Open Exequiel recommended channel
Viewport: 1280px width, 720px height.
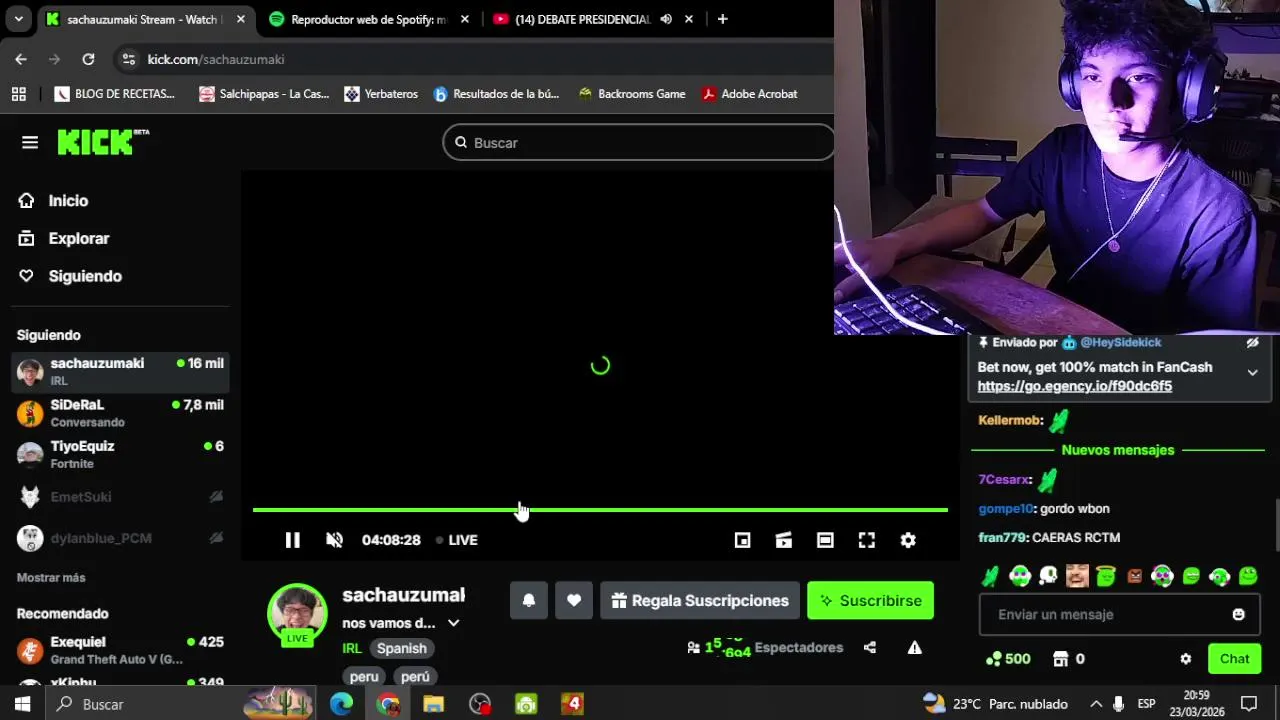pos(120,650)
